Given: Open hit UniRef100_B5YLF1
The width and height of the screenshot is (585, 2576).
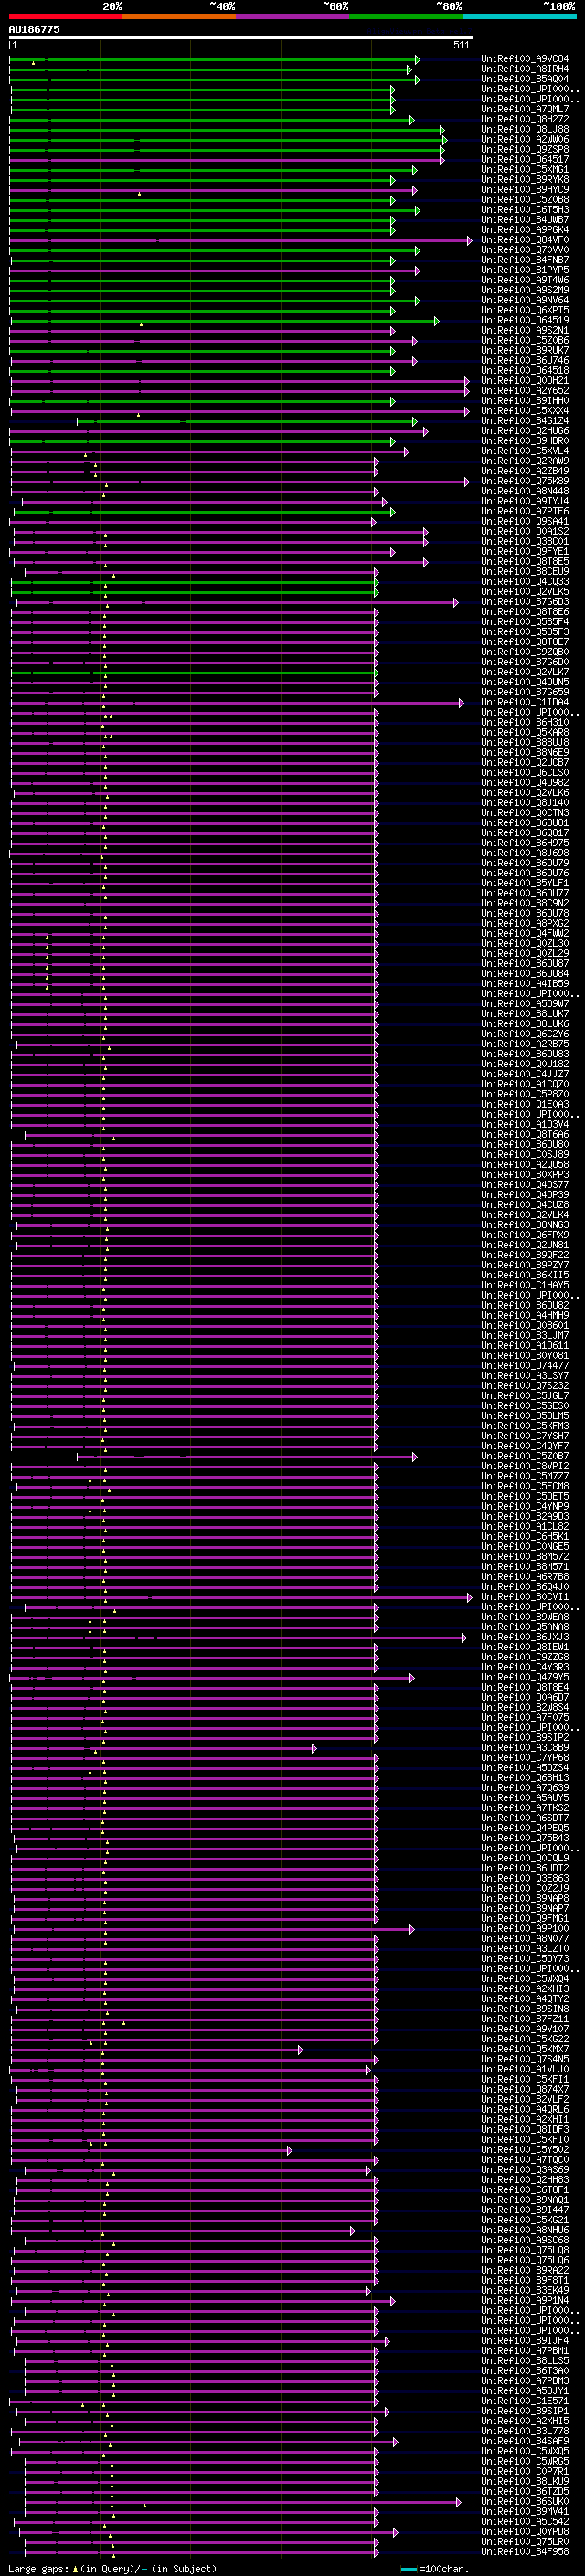Looking at the screenshot, I should tap(525, 884).
